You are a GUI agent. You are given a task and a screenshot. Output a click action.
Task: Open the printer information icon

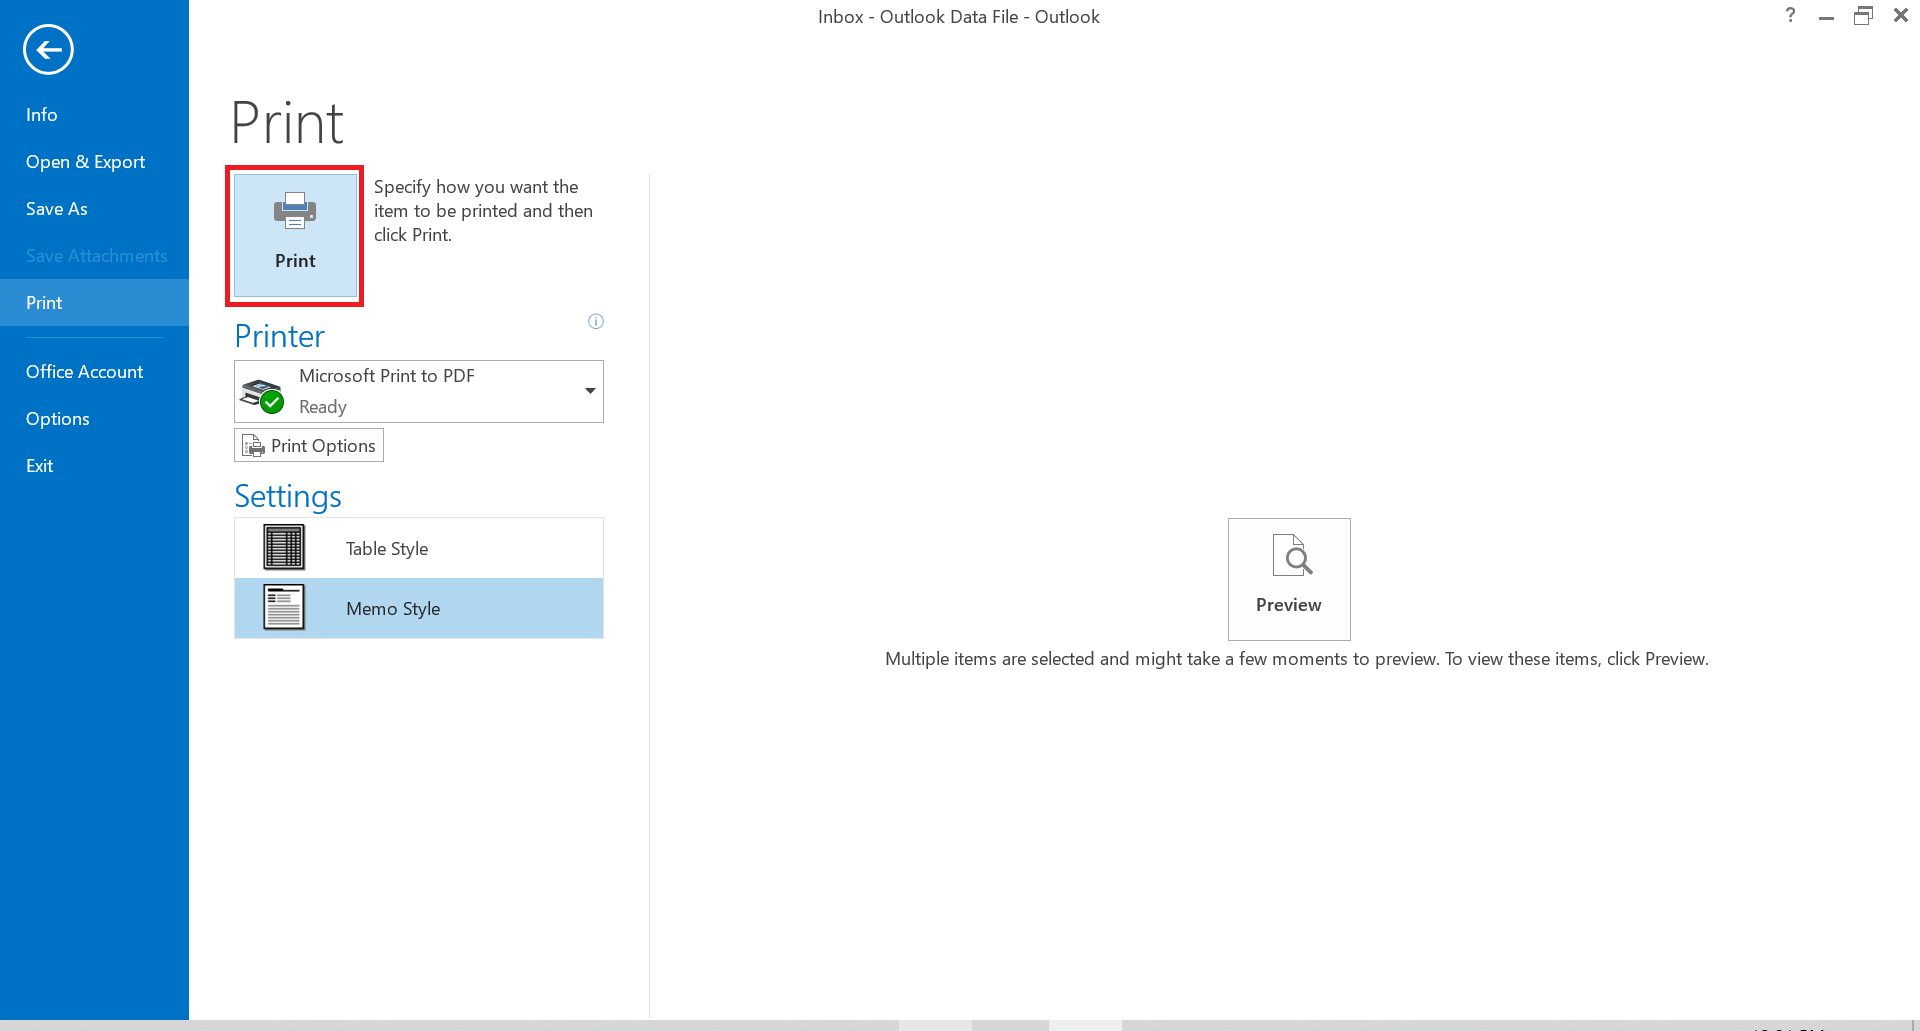point(596,321)
